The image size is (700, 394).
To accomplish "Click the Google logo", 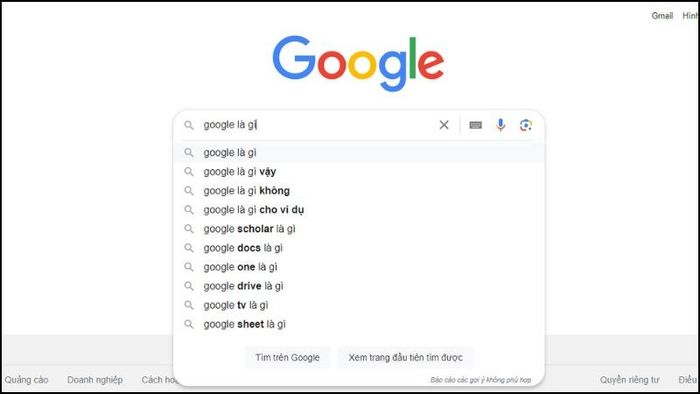I will click(358, 63).
